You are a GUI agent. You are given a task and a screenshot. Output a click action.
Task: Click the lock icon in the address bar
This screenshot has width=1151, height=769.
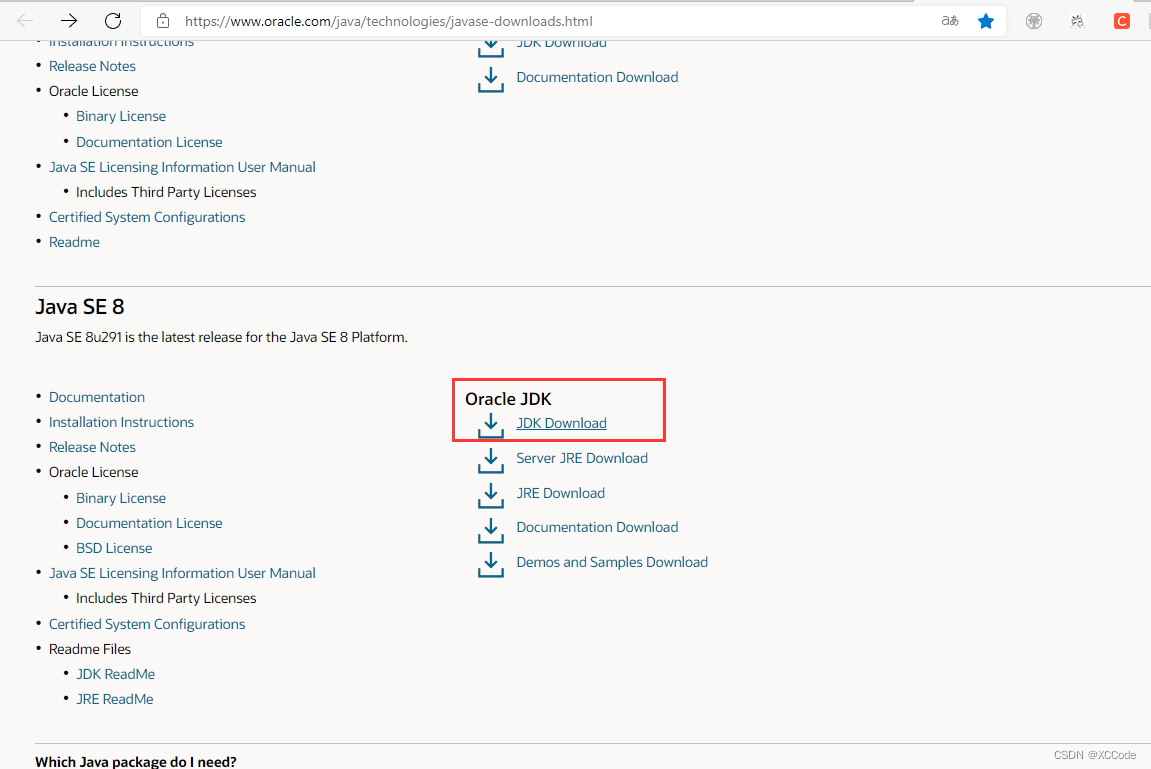[163, 21]
